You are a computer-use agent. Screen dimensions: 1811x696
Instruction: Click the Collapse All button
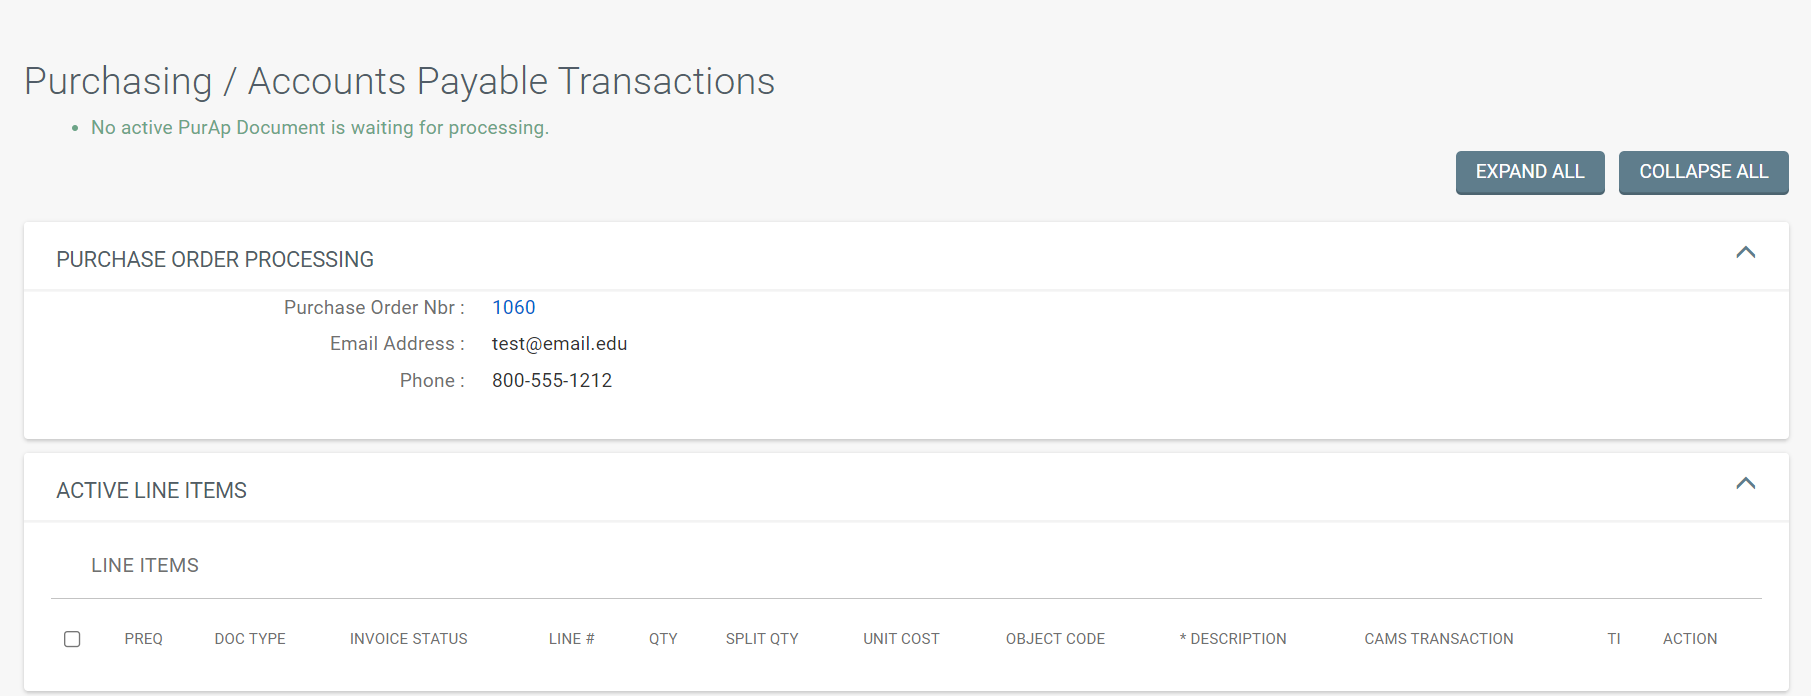[x=1703, y=172]
